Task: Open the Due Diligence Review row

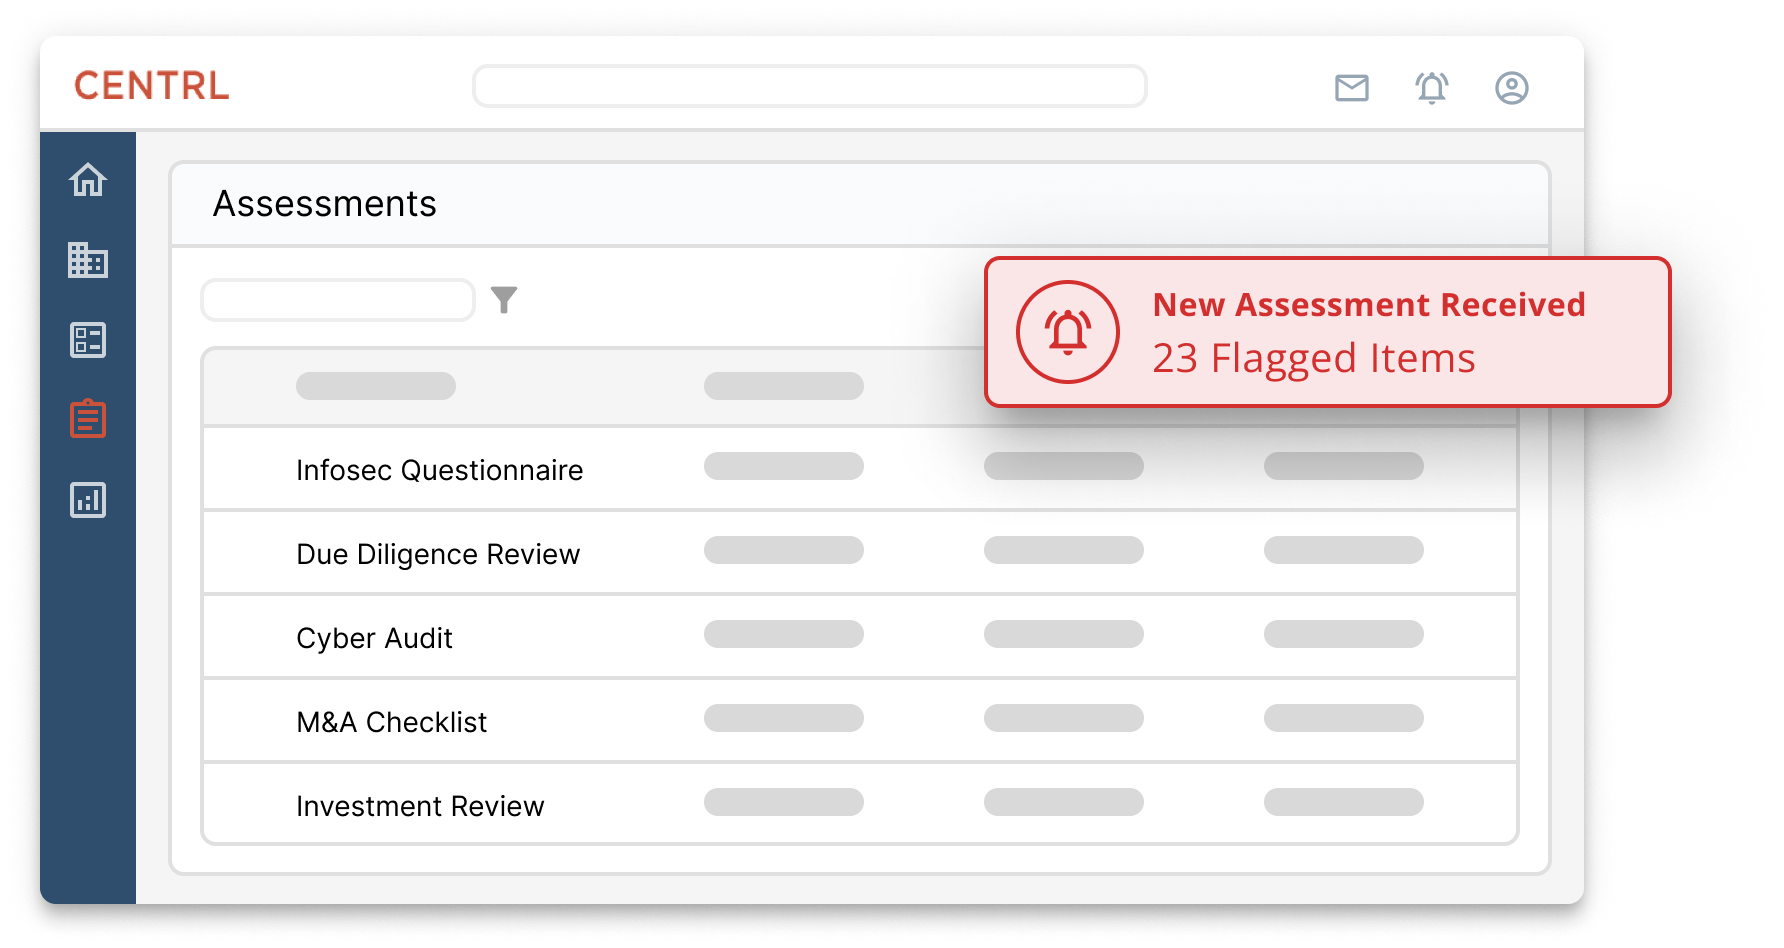Action: pyautogui.click(x=438, y=554)
